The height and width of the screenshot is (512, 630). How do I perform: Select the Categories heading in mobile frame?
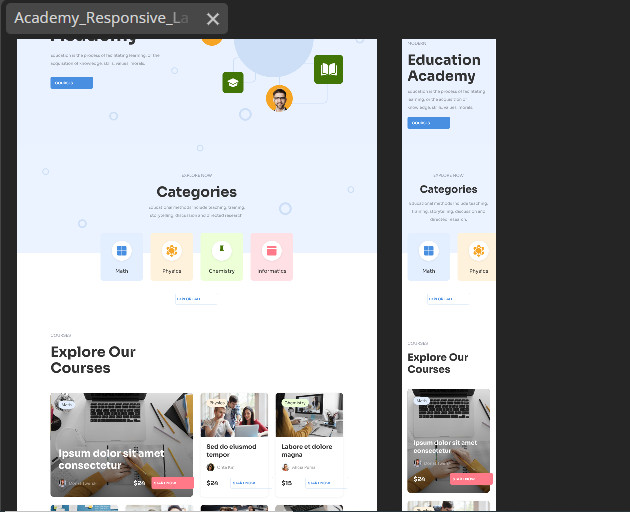[x=448, y=189]
